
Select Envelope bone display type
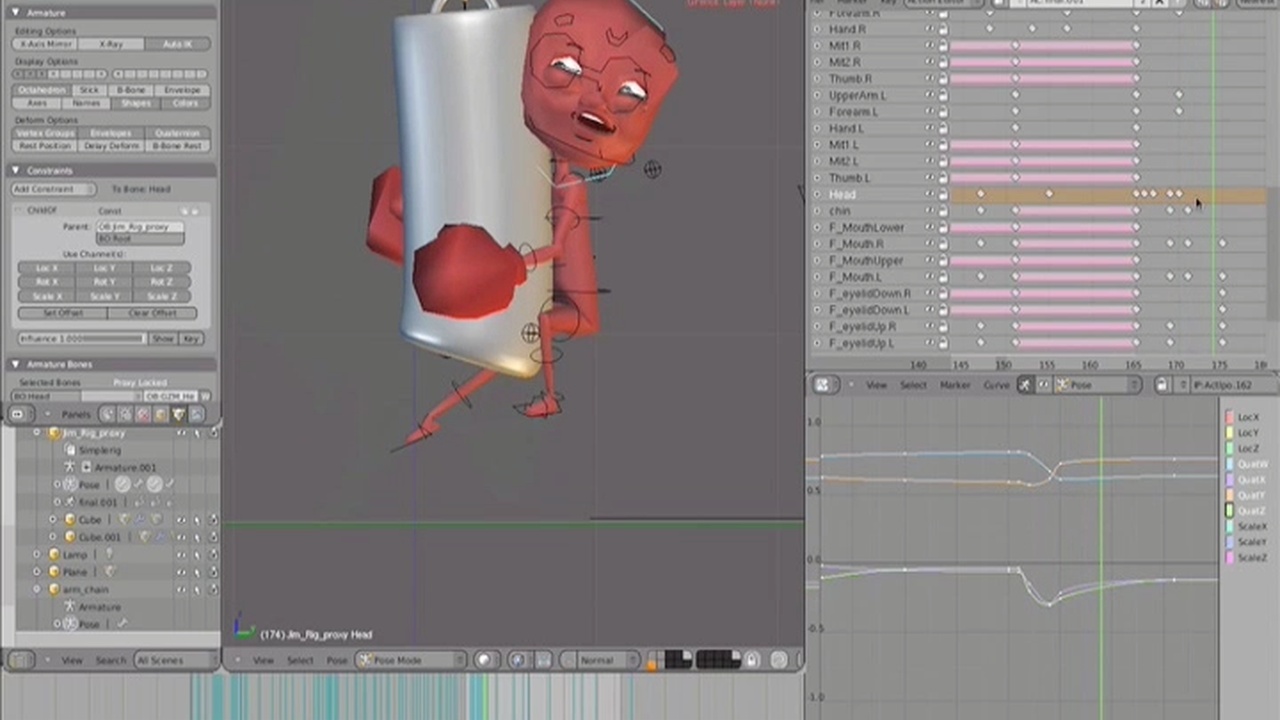(x=181, y=90)
